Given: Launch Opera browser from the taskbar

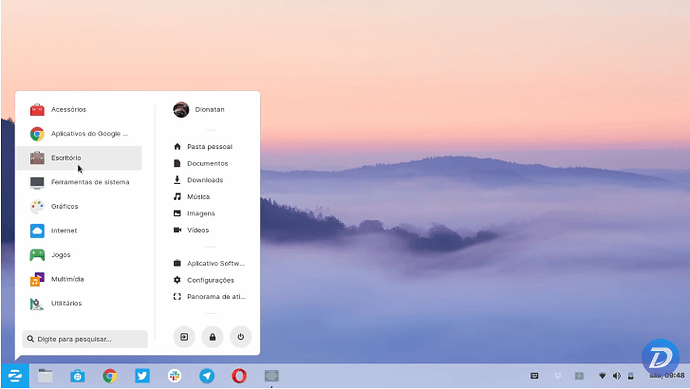Looking at the screenshot, I should coord(239,376).
